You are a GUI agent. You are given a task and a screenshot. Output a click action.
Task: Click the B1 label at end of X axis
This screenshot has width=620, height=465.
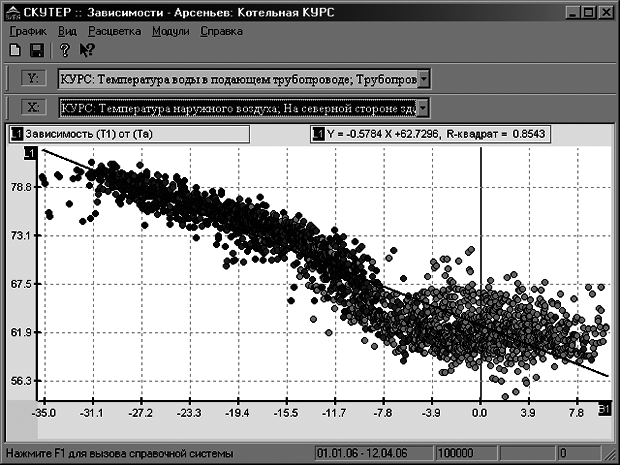605,409
